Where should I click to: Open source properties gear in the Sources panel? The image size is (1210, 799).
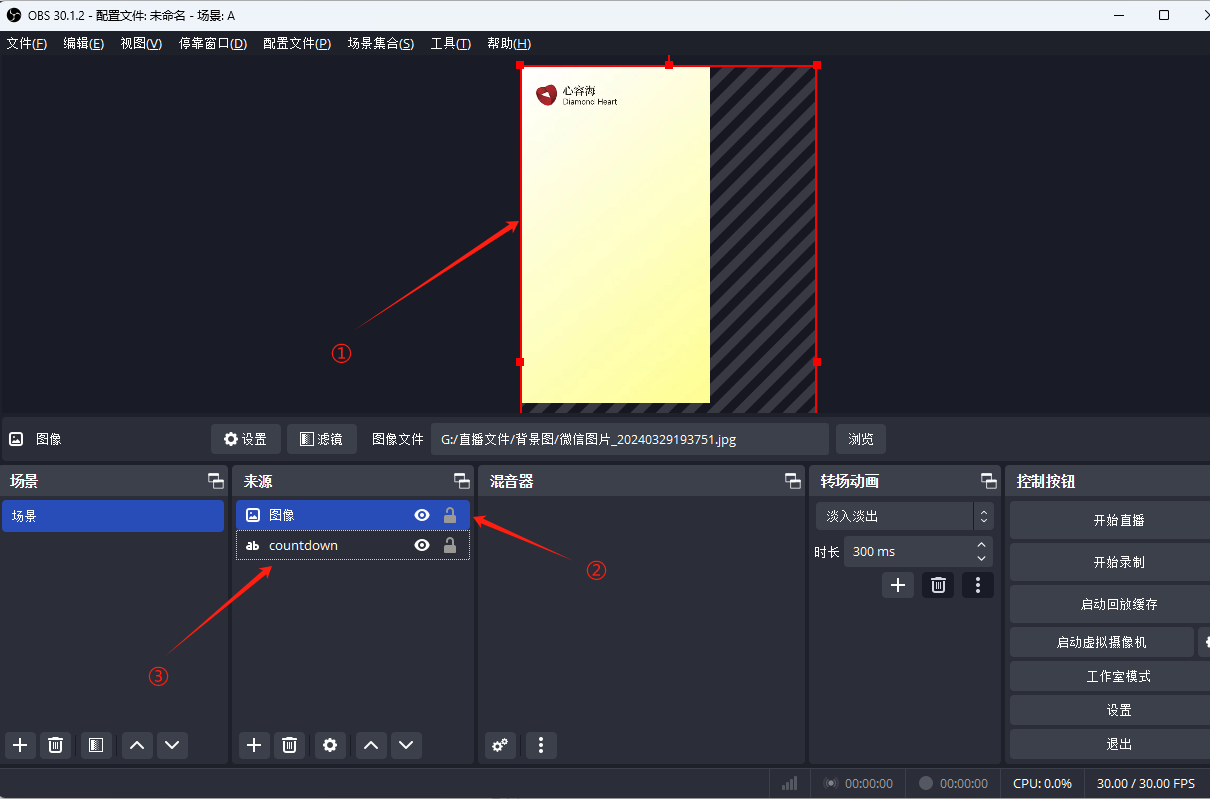coord(330,745)
